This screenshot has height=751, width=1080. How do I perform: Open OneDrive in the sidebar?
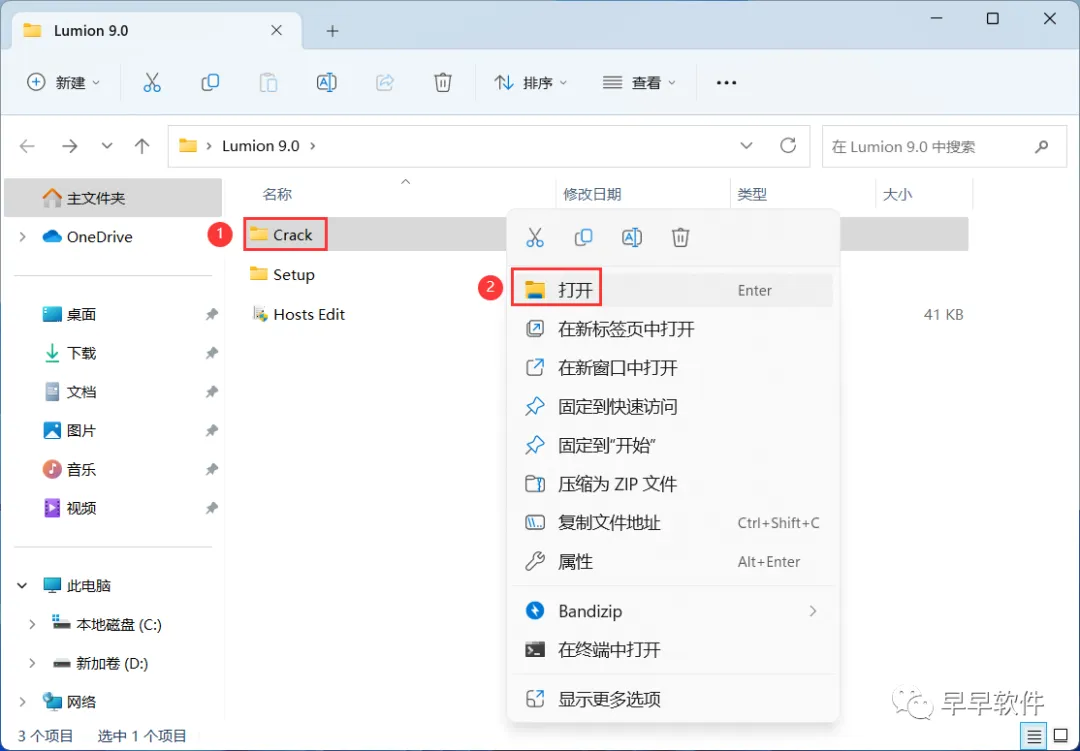click(x=113, y=237)
